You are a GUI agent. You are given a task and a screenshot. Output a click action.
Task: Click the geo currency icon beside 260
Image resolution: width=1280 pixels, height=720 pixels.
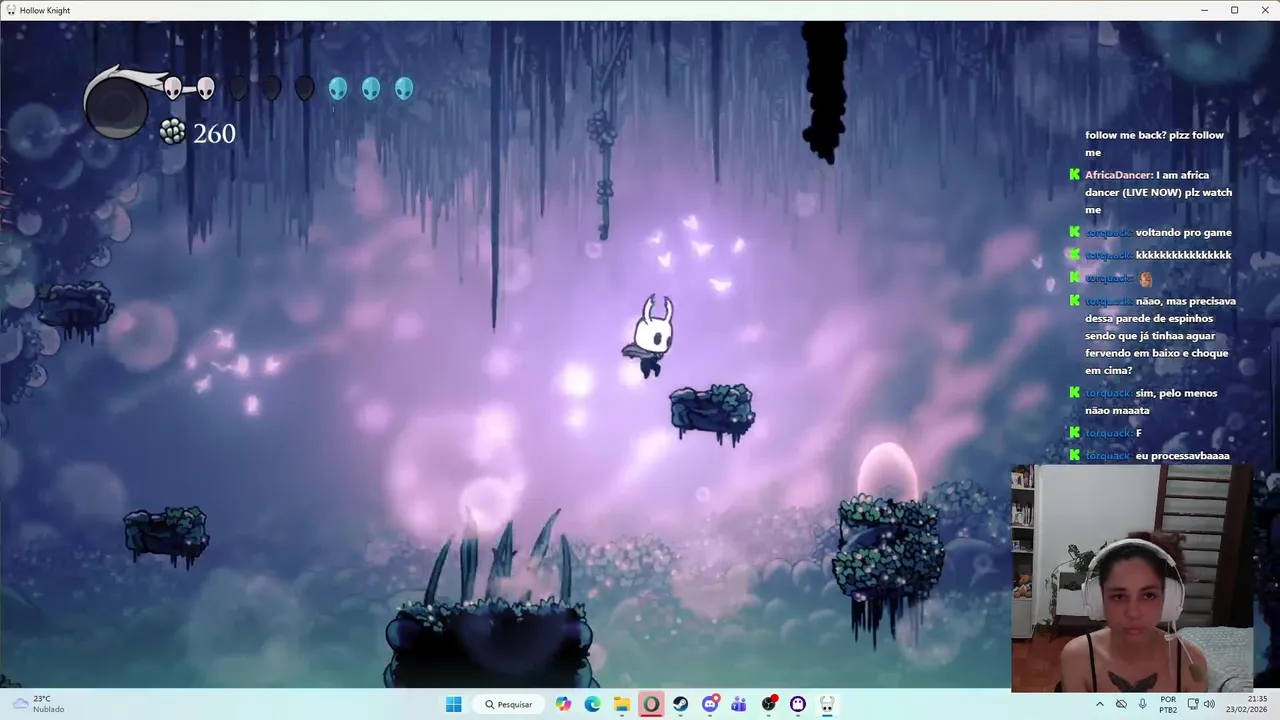173,132
